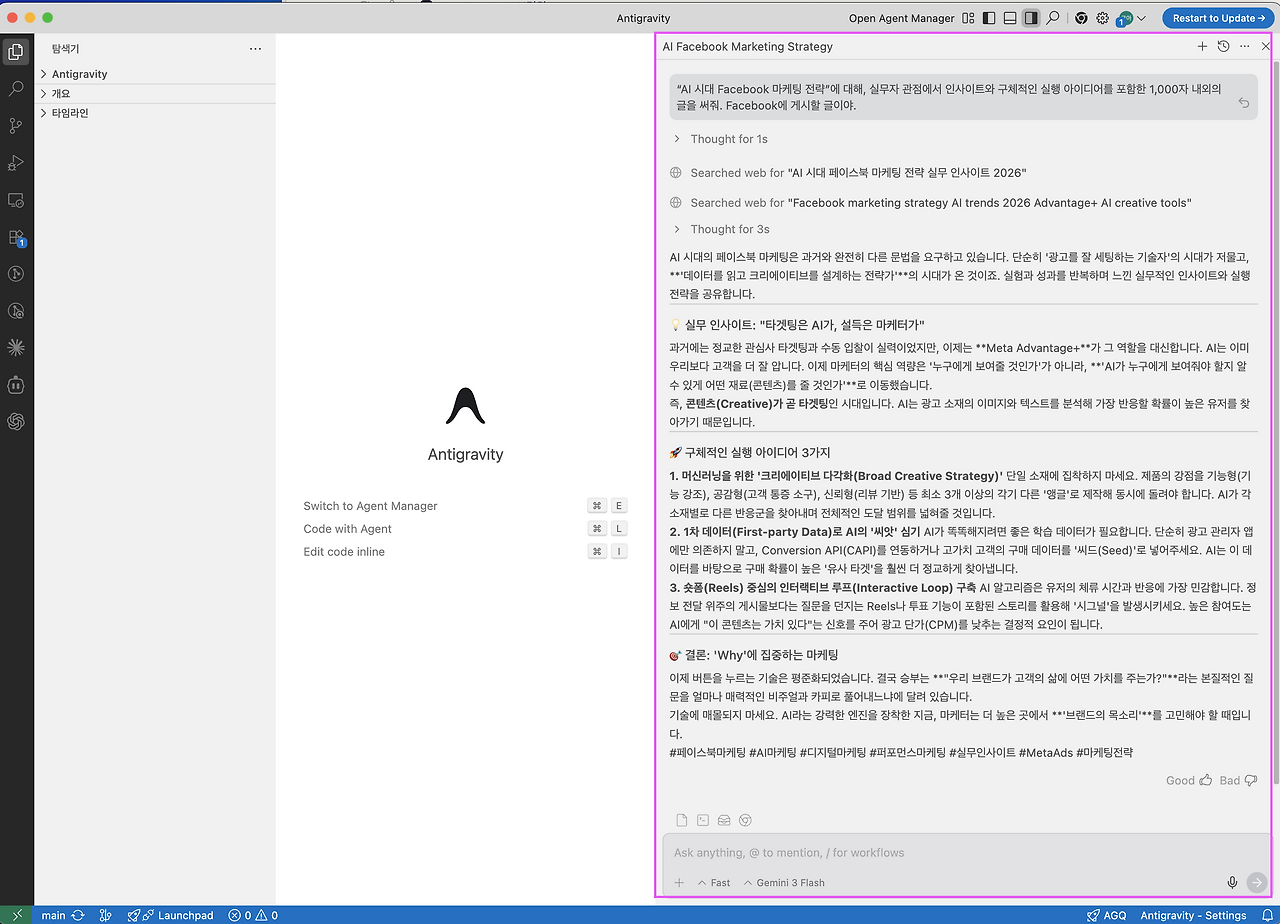Open the Source Control view
Image resolution: width=1280 pixels, height=924 pixels.
point(16,125)
